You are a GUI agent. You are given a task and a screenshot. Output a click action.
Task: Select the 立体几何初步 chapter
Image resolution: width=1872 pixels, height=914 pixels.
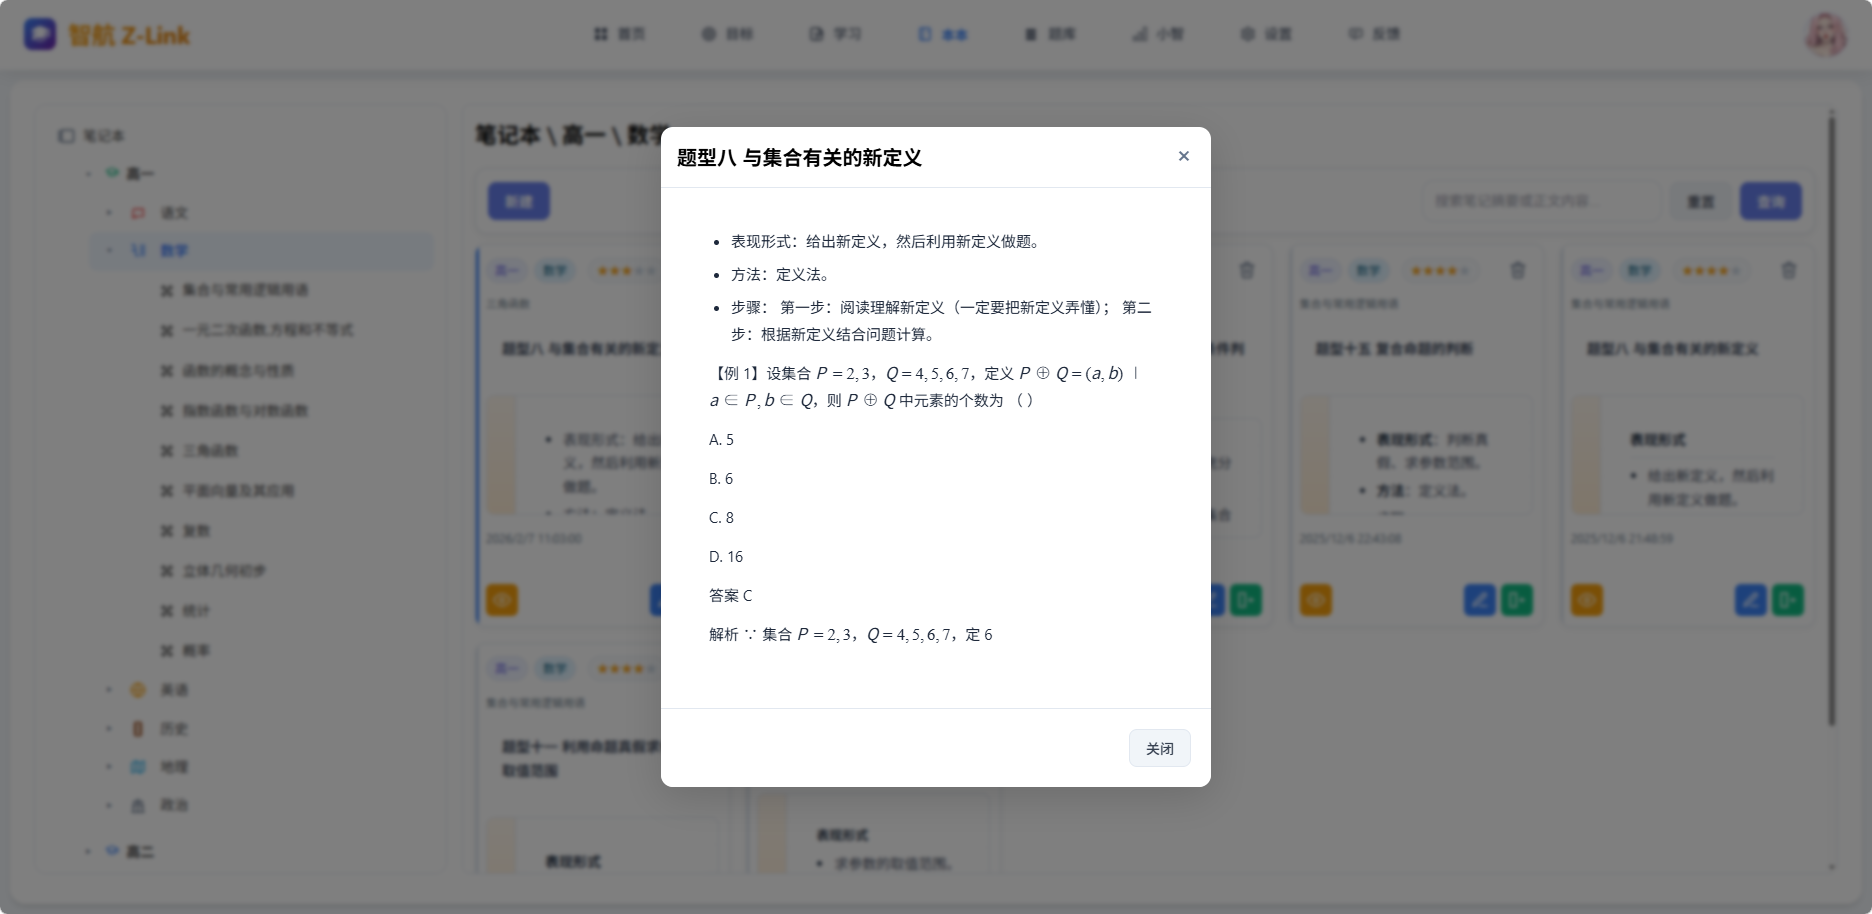pos(224,571)
